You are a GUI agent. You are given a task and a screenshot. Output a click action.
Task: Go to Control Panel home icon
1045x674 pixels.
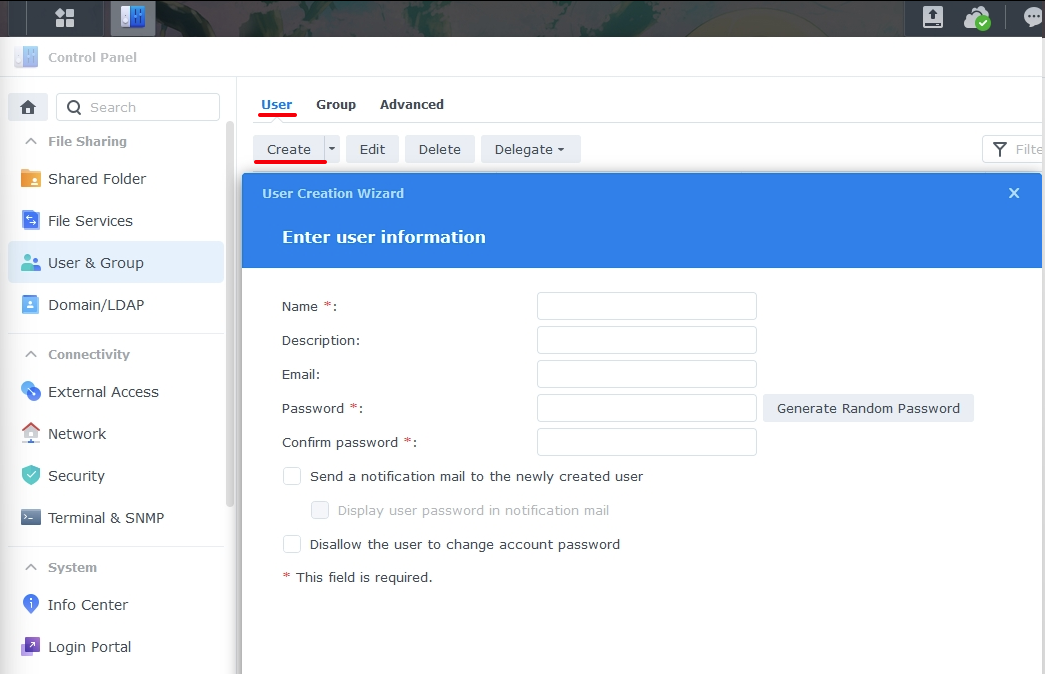coord(28,107)
